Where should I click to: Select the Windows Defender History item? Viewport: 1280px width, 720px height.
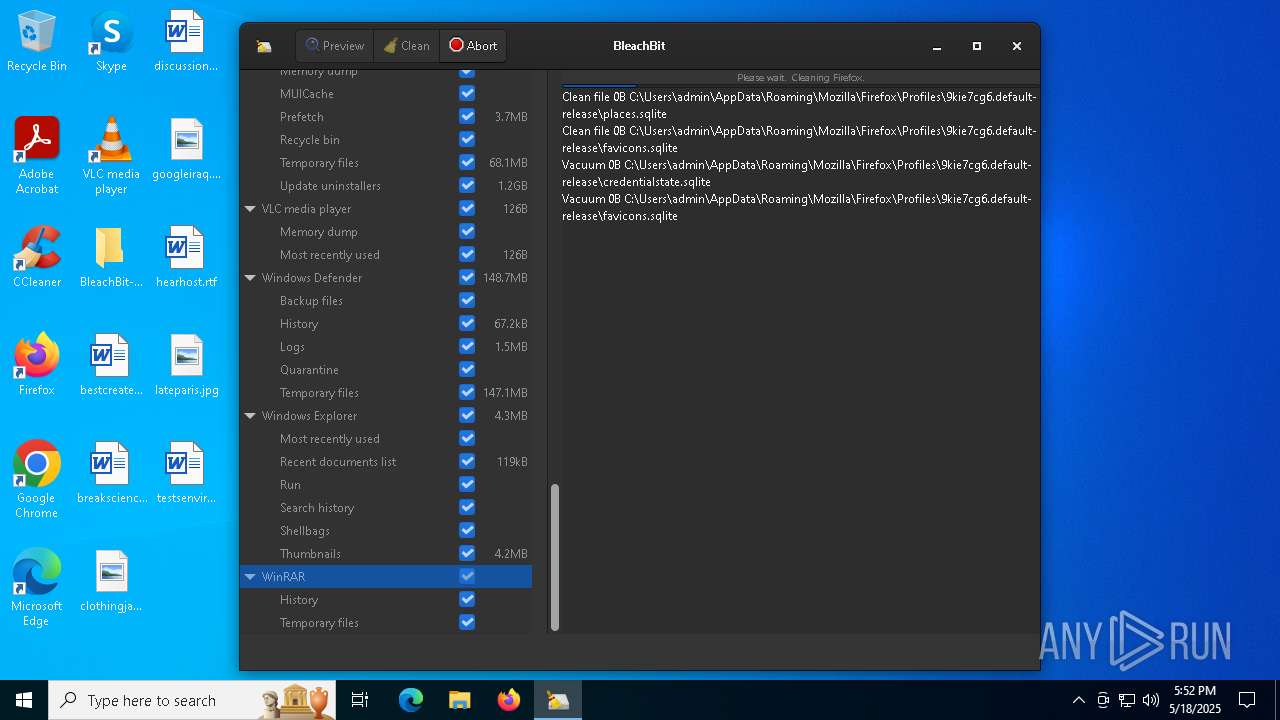tap(299, 324)
